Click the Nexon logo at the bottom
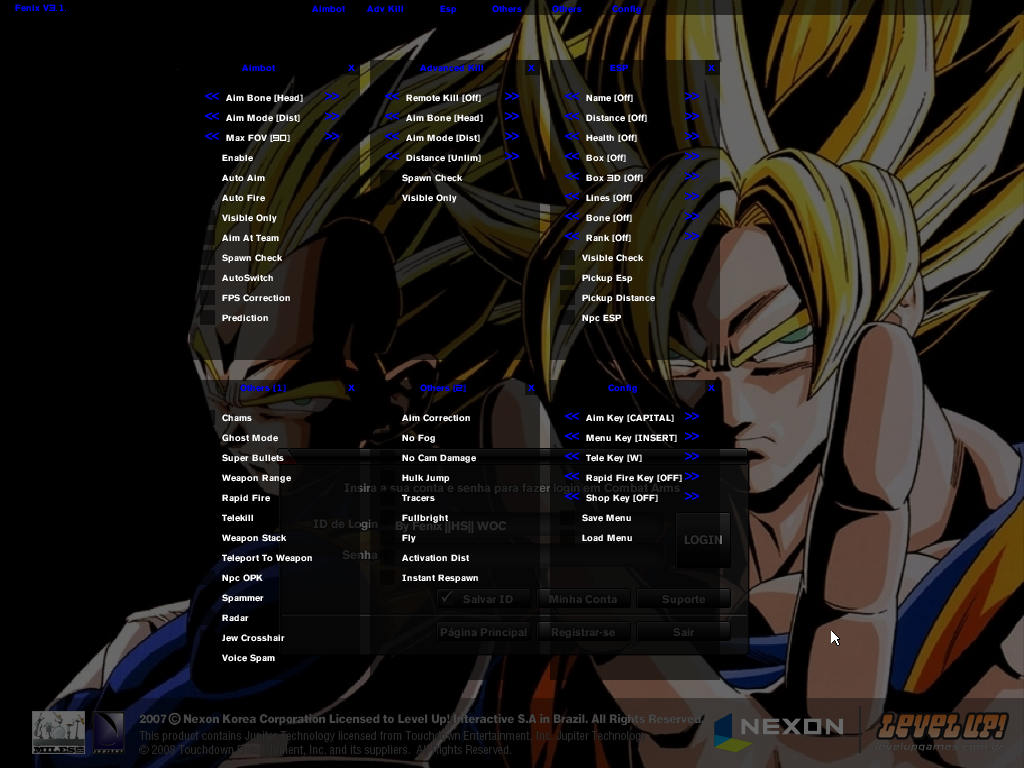Viewport: 1024px width, 768px height. click(x=779, y=731)
